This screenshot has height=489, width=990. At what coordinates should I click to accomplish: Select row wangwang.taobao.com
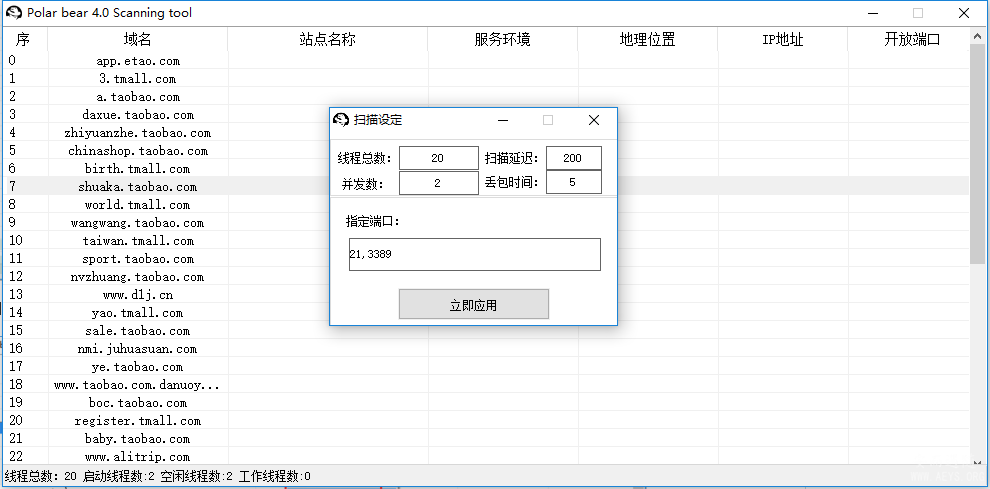tap(486, 223)
